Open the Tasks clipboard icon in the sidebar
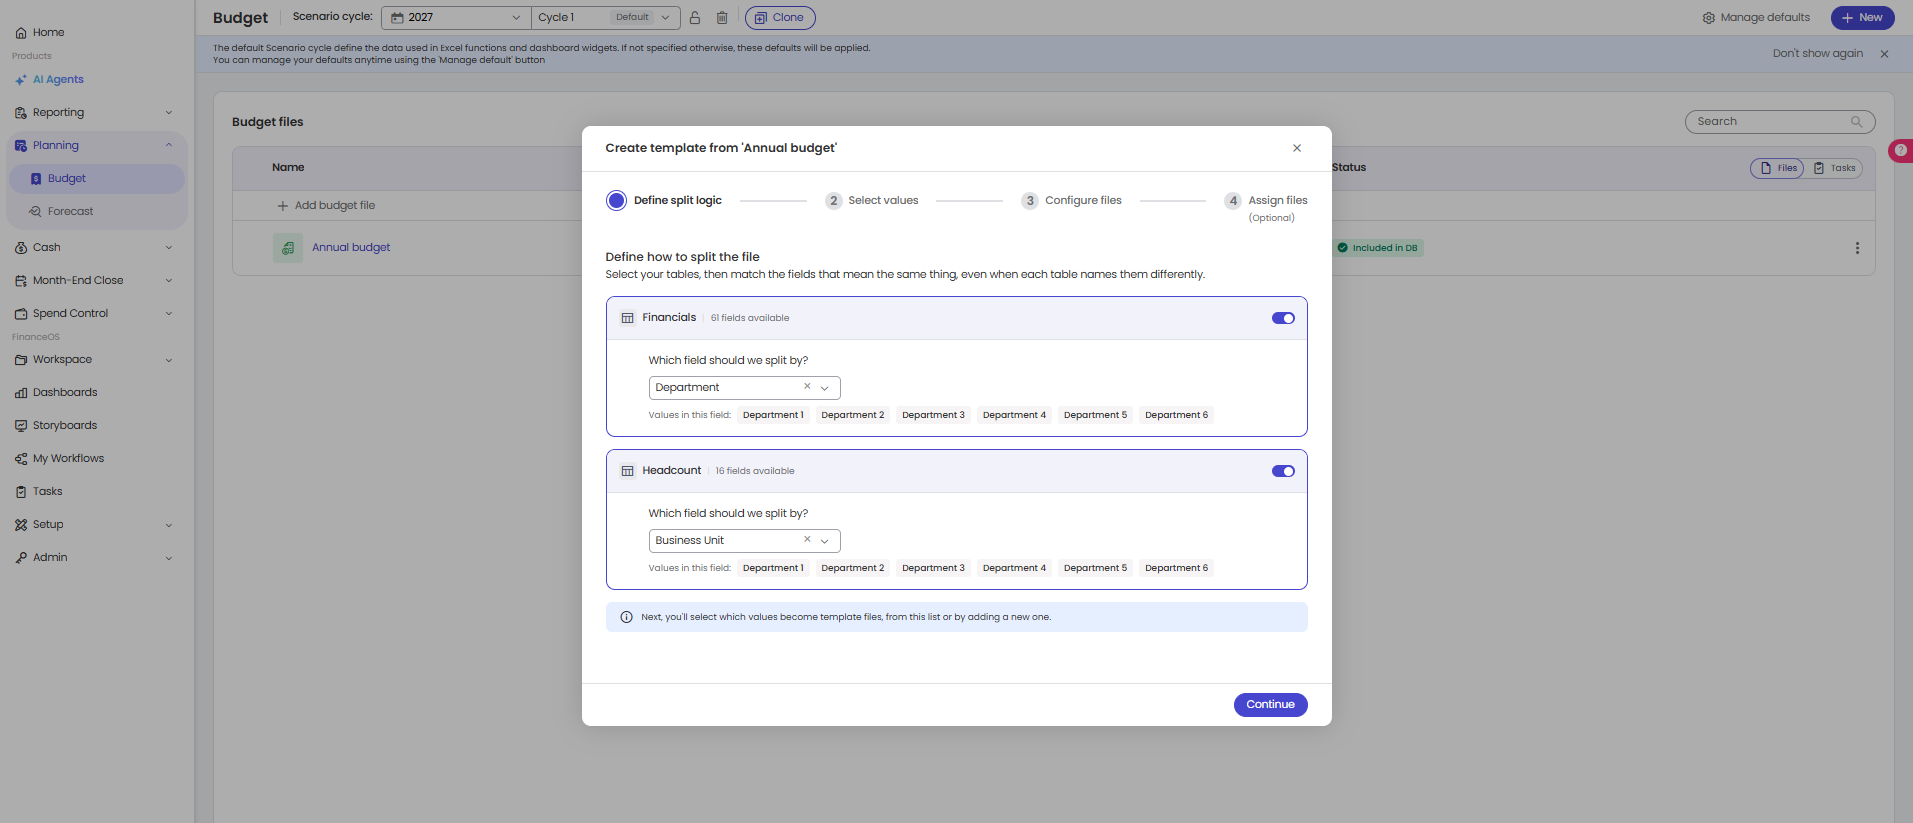Image resolution: width=1913 pixels, height=823 pixels. tap(21, 492)
